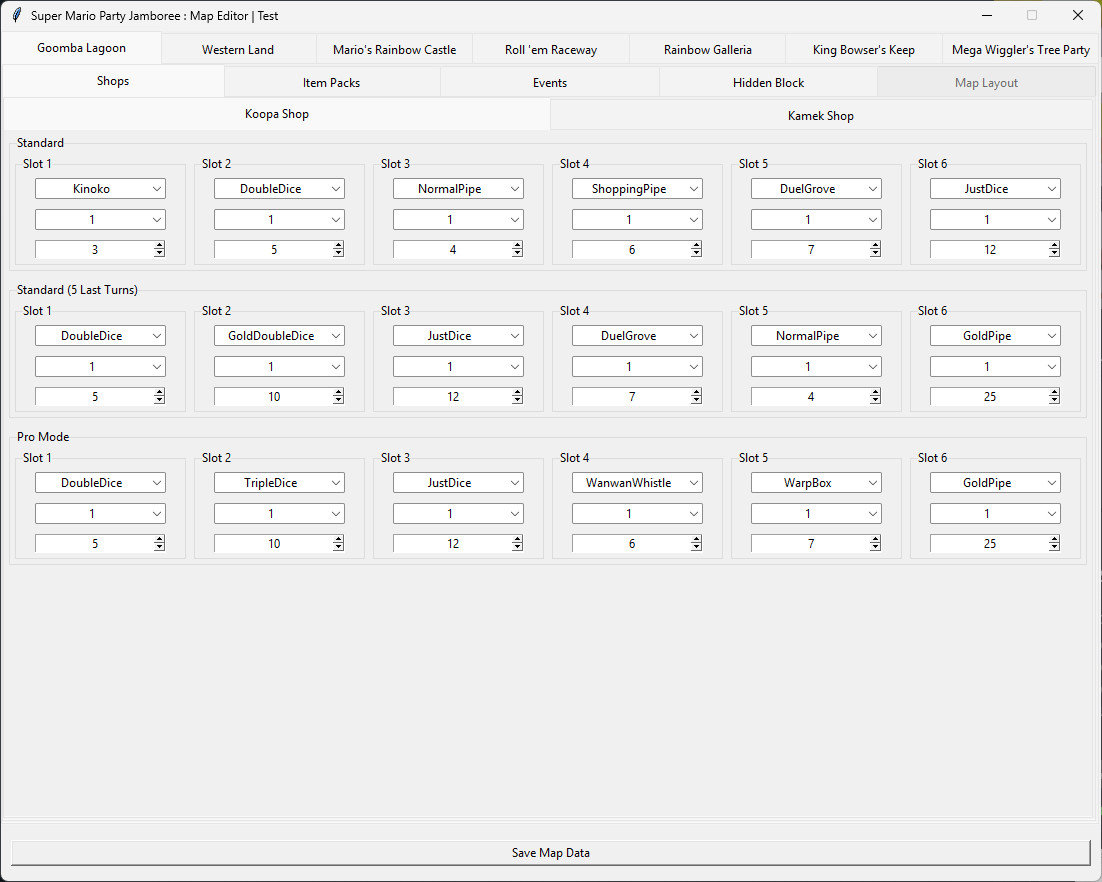The image size is (1102, 882).
Task: Open the WanwanWhistle dropdown in Pro Mode Slot 4
Action: tap(636, 482)
